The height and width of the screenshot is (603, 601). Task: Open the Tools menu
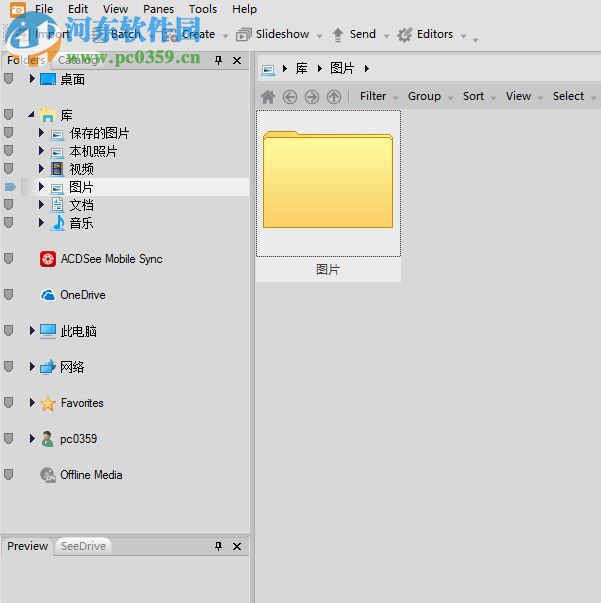[x=203, y=9]
